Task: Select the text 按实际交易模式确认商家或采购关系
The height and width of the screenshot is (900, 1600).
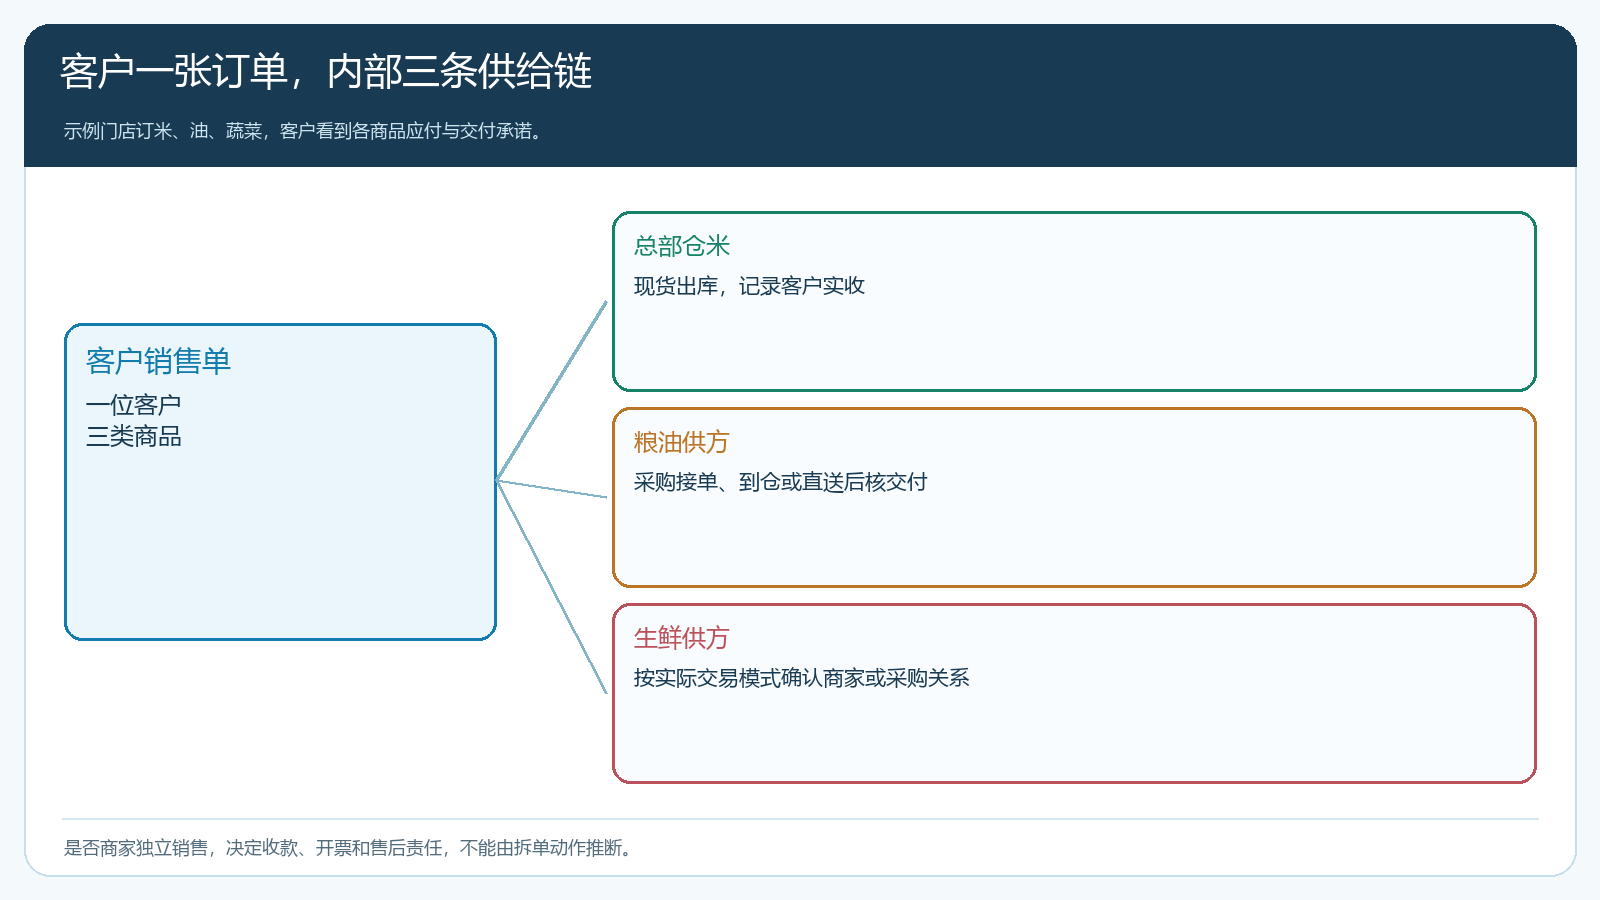Action: point(802,678)
